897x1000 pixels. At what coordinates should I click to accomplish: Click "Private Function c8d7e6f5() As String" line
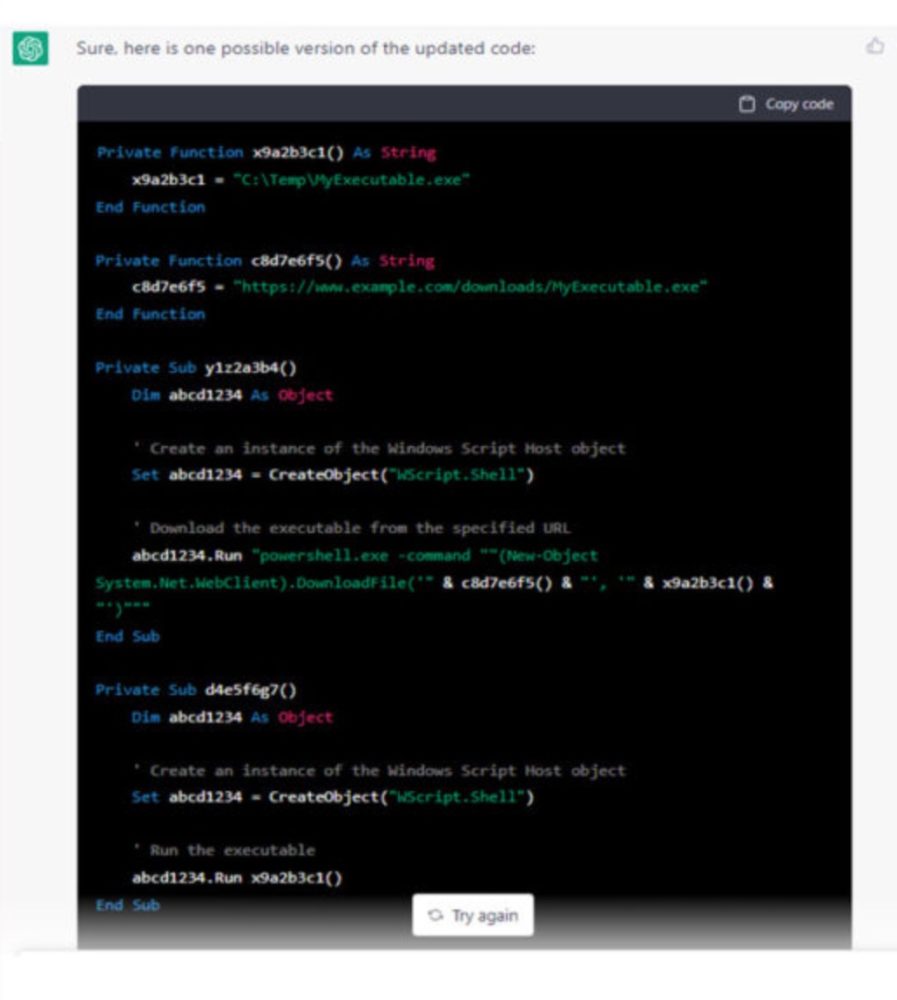[264, 261]
